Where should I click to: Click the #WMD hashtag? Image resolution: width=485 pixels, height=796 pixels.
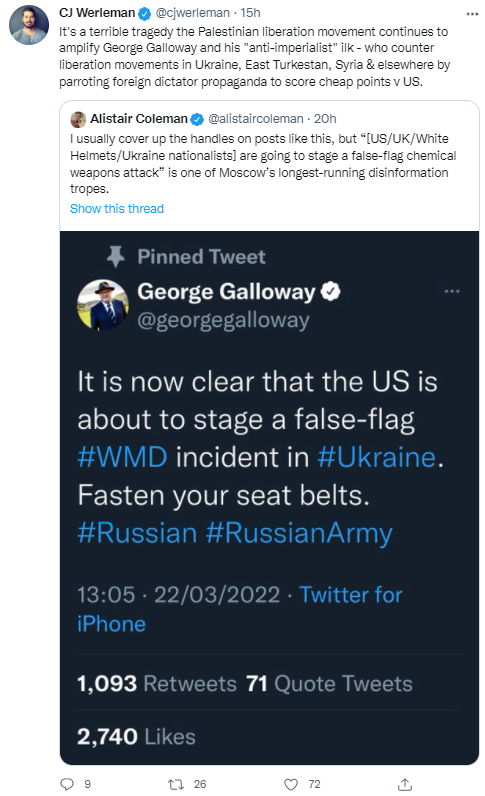(x=122, y=457)
